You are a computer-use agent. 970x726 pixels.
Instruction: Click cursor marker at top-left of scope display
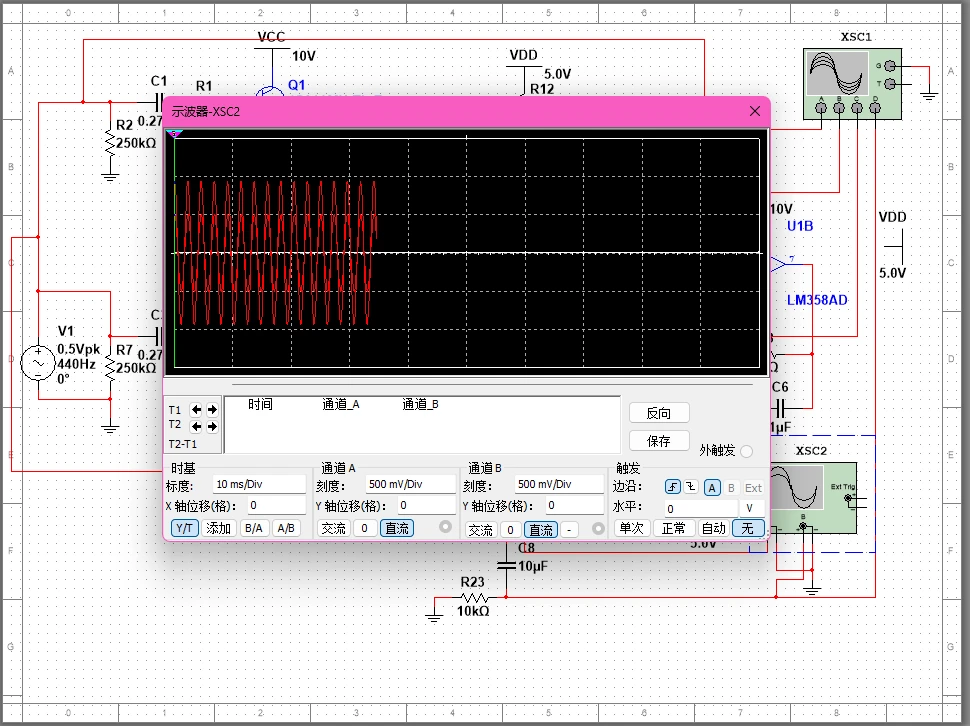click(174, 134)
